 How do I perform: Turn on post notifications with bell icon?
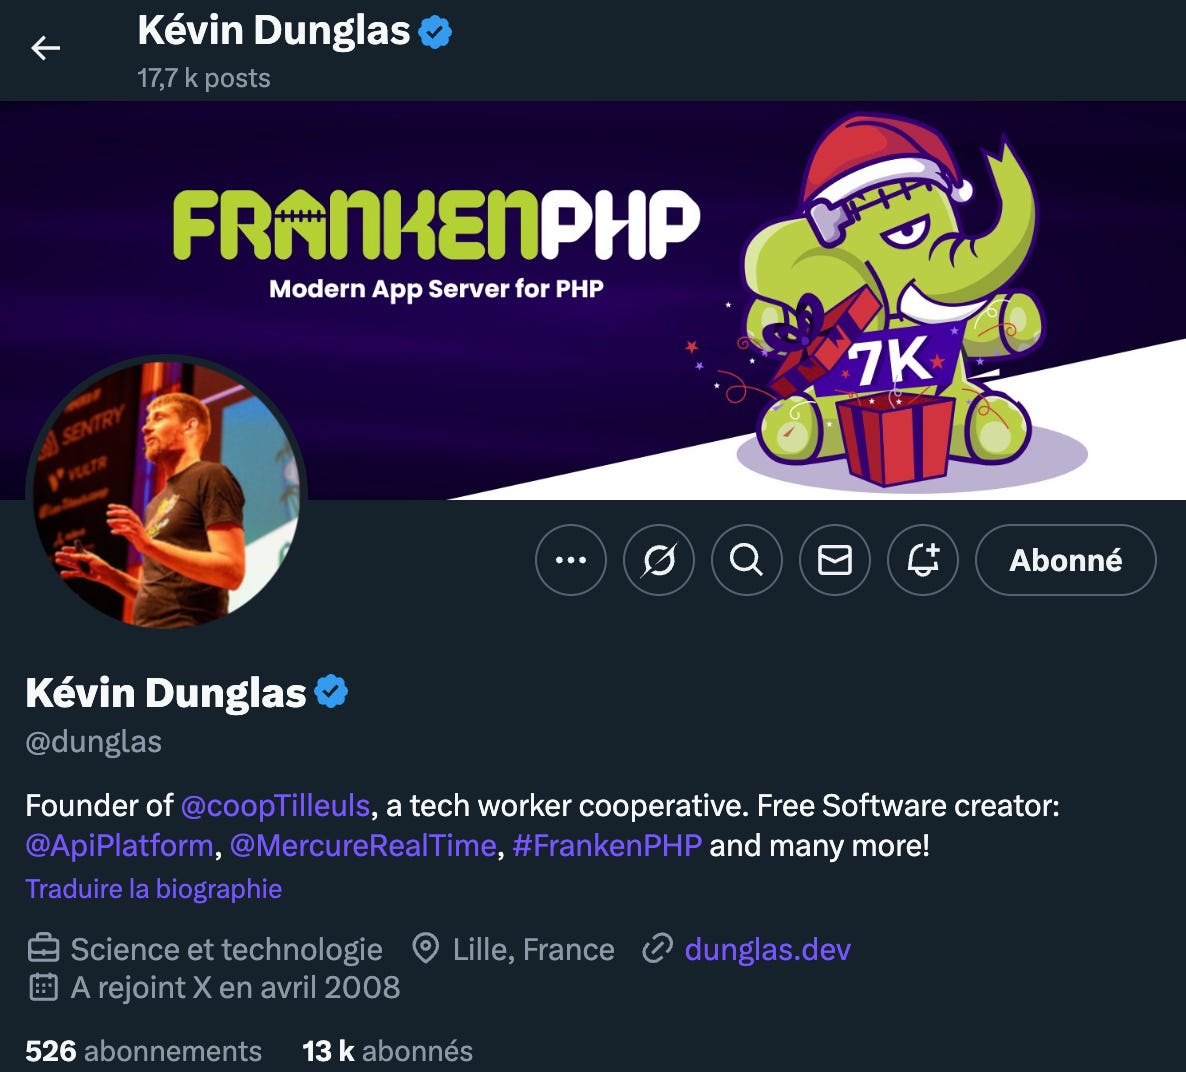(923, 560)
